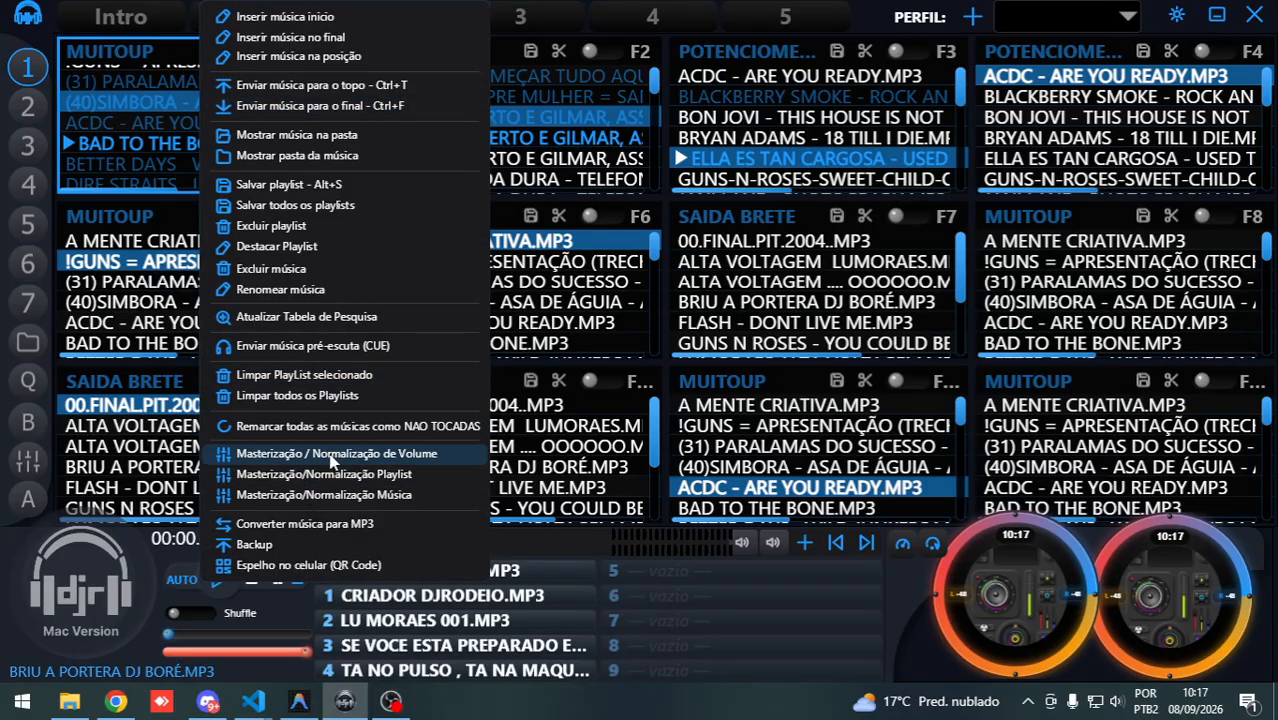This screenshot has height=720, width=1278.
Task: Click the scissors icon on the F4 playlist
Action: click(1171, 51)
